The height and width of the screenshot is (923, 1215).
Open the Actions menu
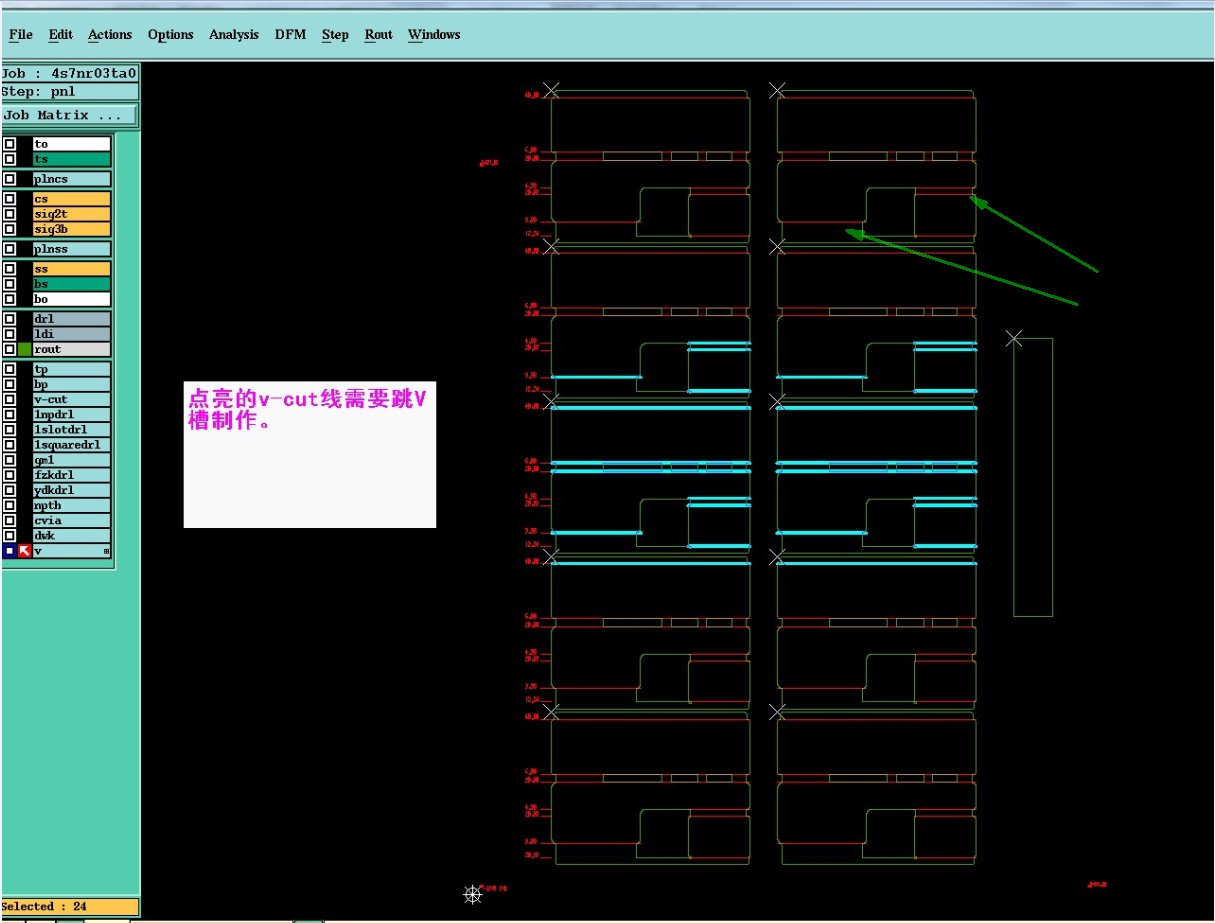(109, 35)
